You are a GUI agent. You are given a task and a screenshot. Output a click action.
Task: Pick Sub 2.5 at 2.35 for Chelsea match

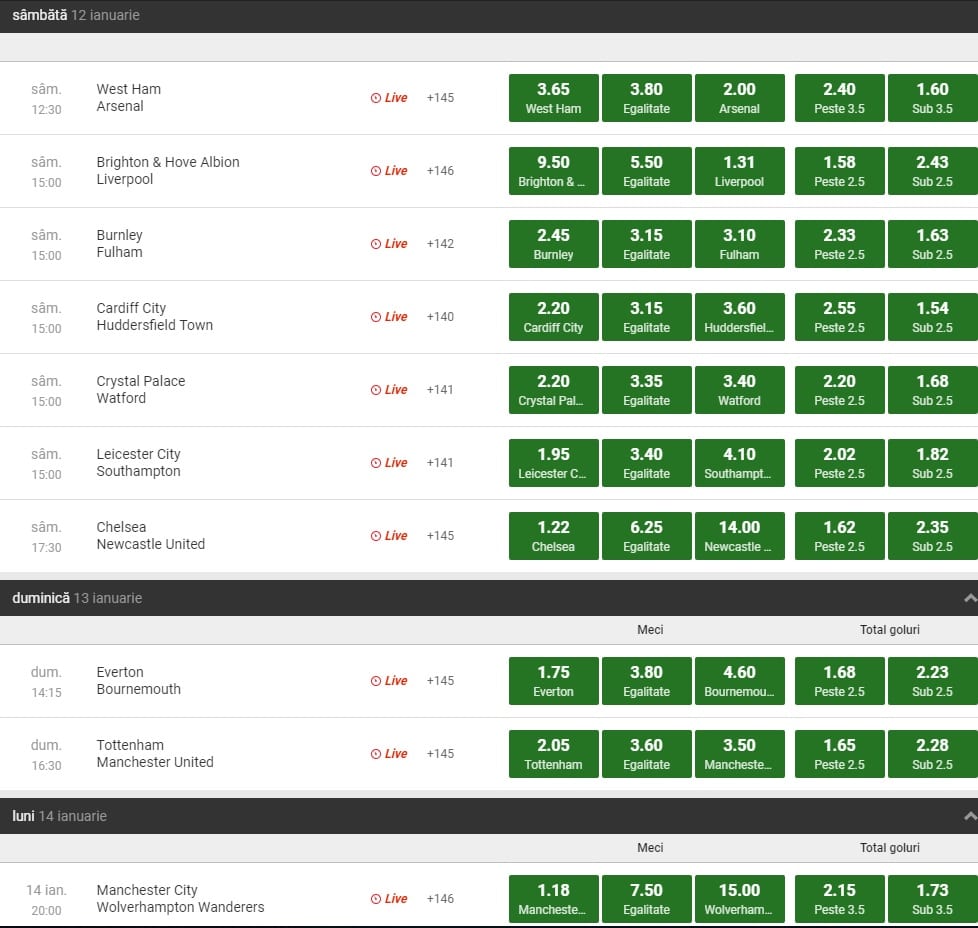(932, 536)
